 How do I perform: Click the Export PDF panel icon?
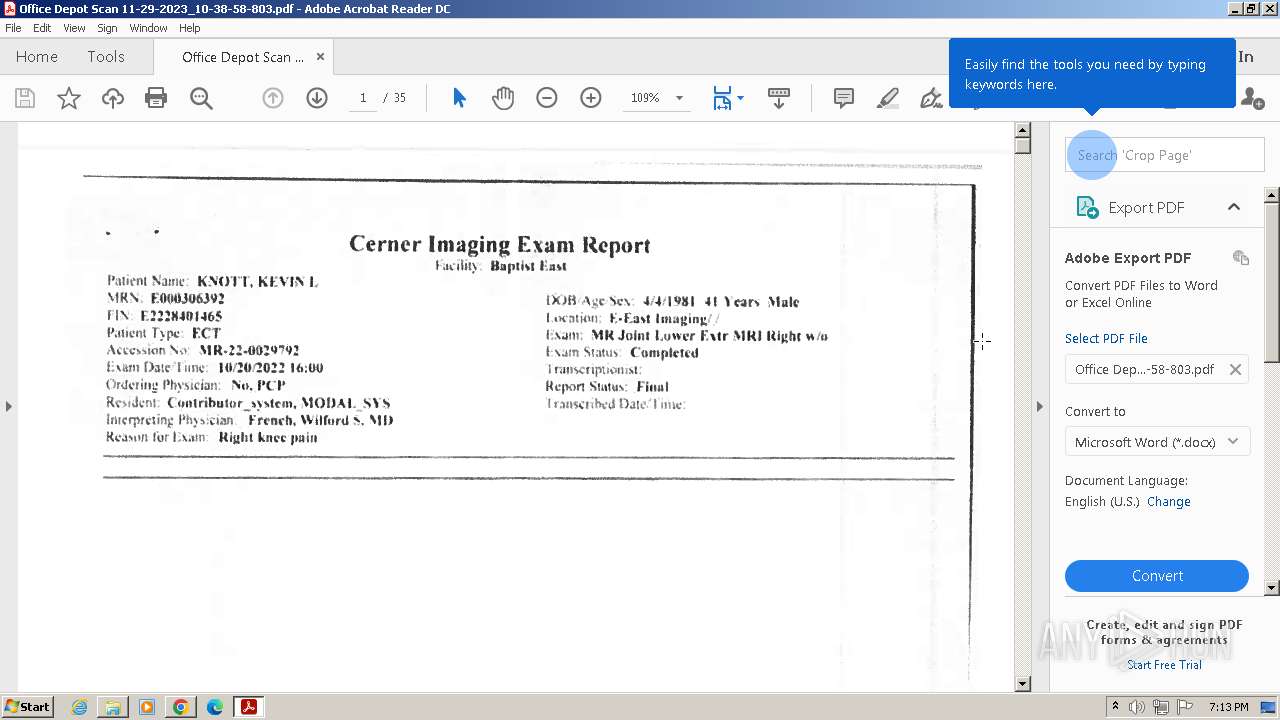pos(1087,207)
